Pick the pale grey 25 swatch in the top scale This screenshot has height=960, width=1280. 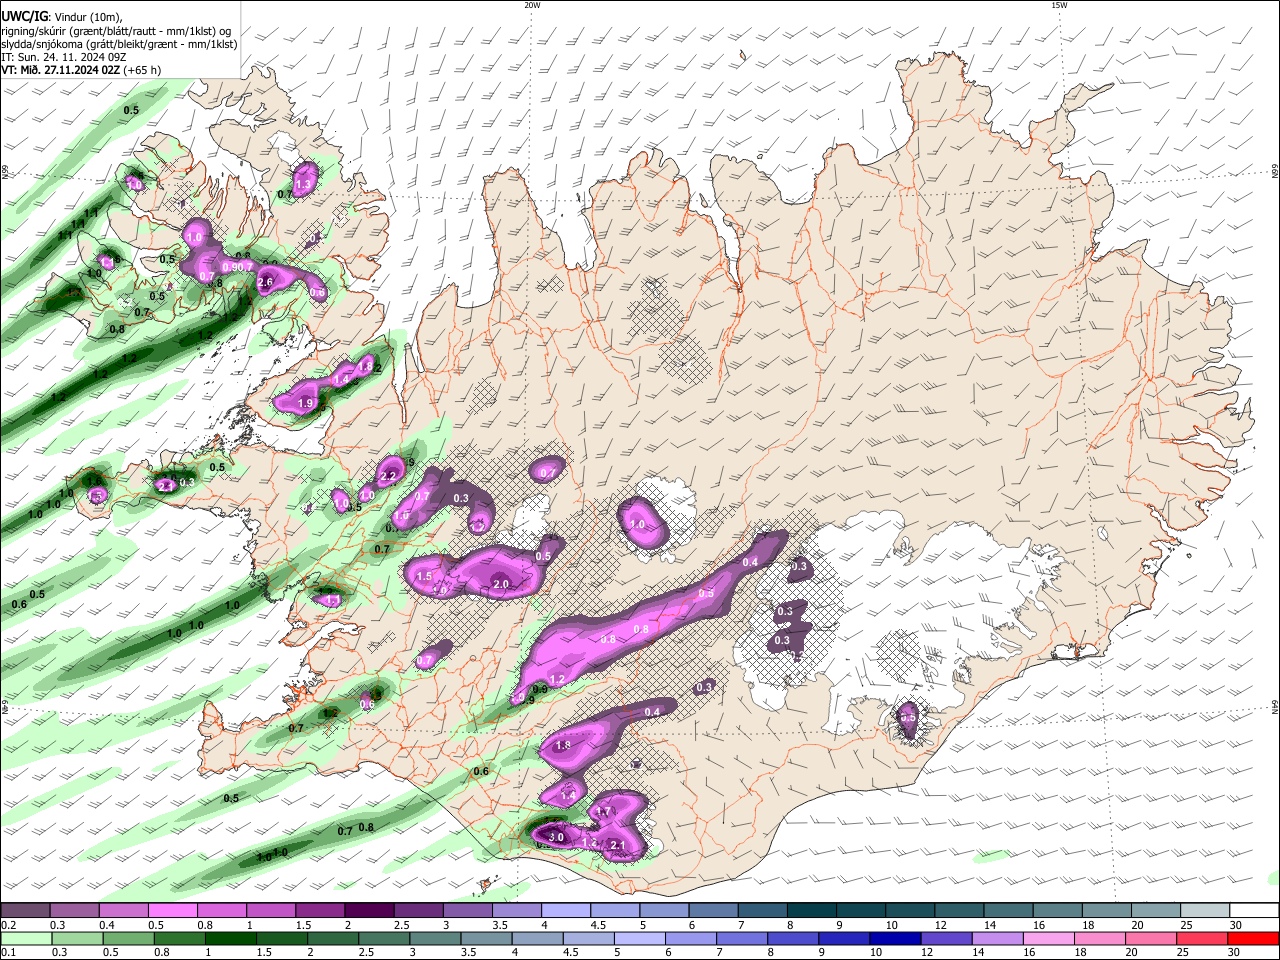coord(1205,911)
